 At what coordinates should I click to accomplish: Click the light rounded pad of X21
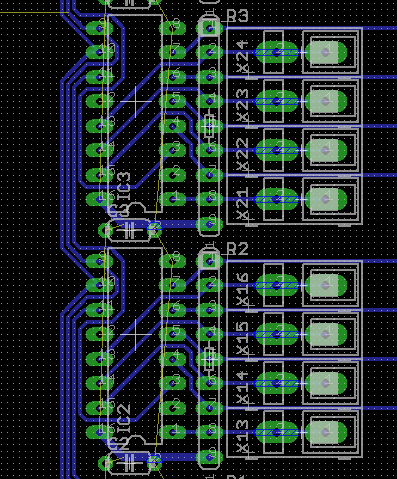(x=326, y=199)
